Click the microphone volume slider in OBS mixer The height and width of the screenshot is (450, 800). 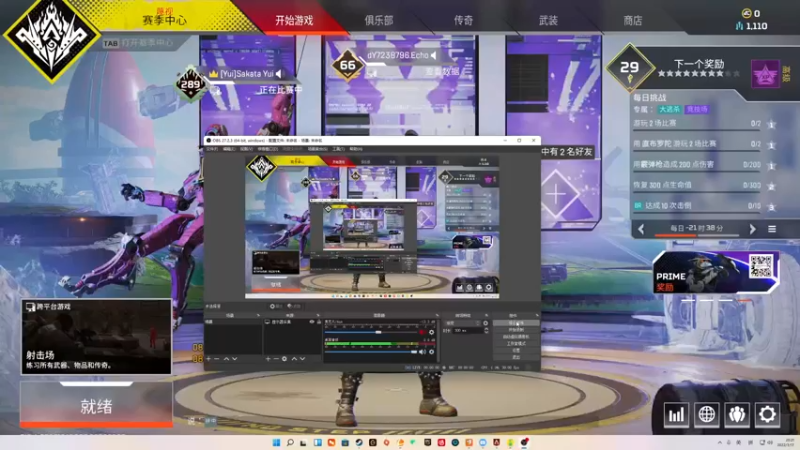371,332
